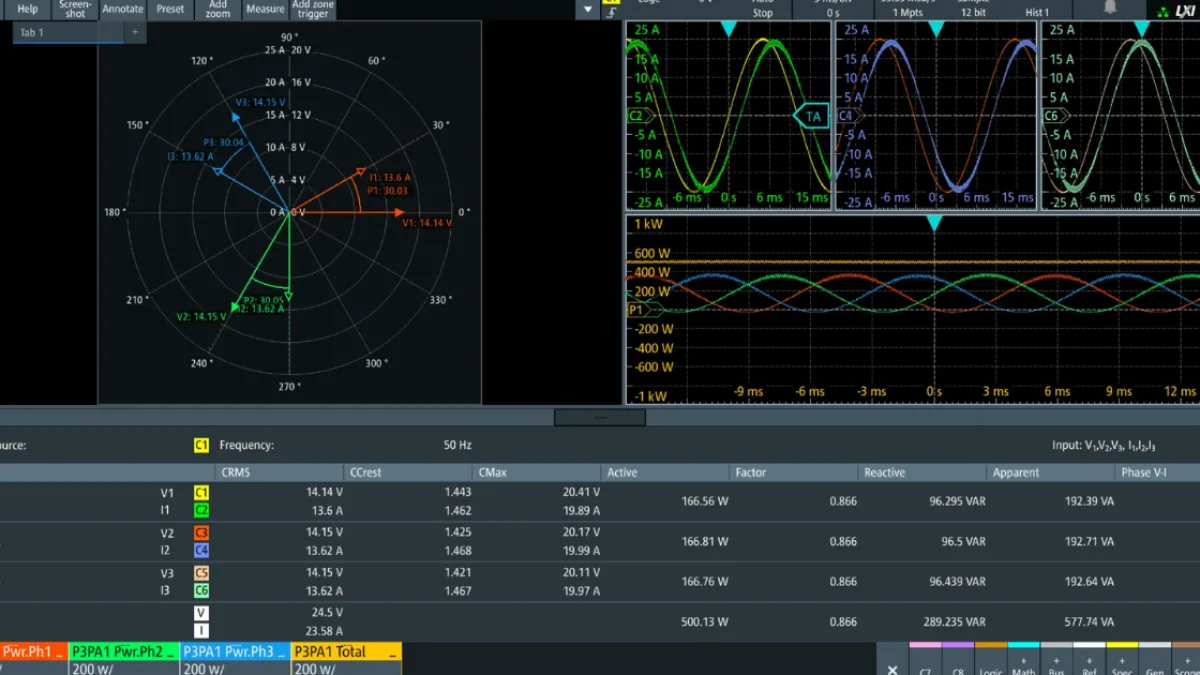Click the C4 channel marker
This screenshot has height=675, width=1200.
848,116
